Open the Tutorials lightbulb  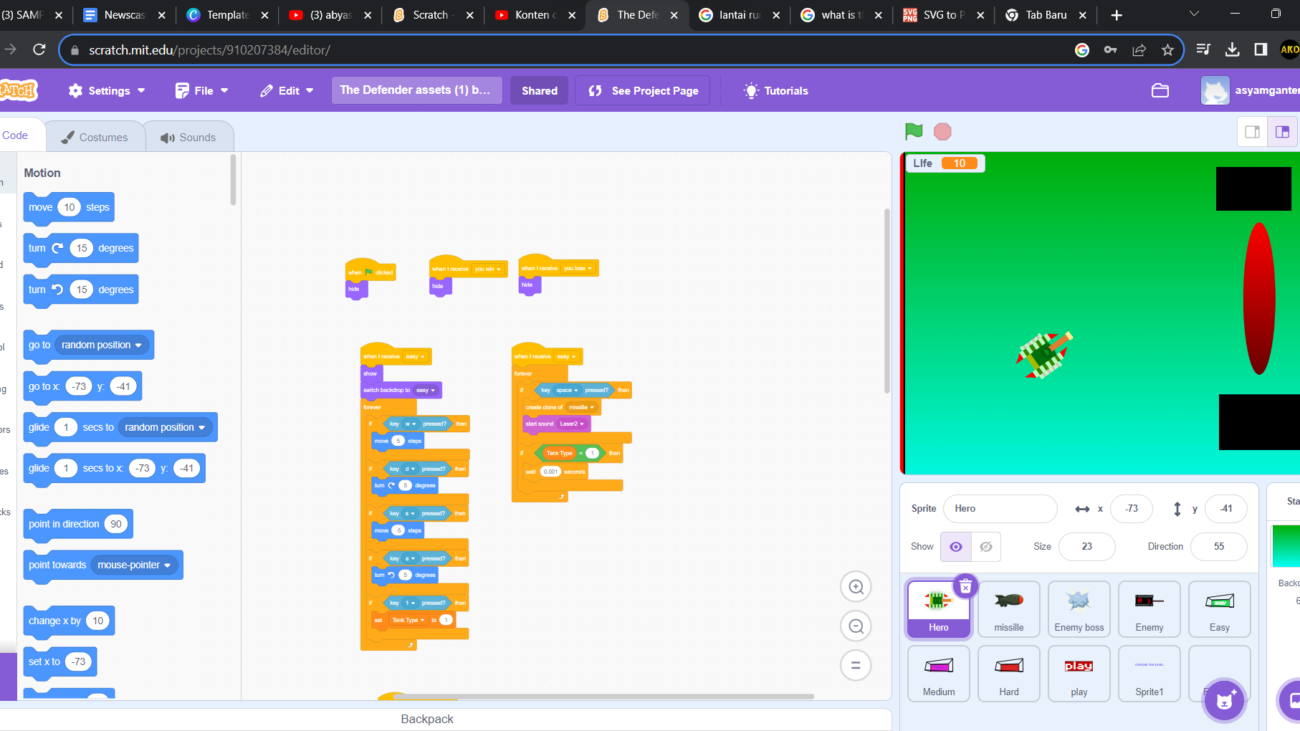(776, 90)
